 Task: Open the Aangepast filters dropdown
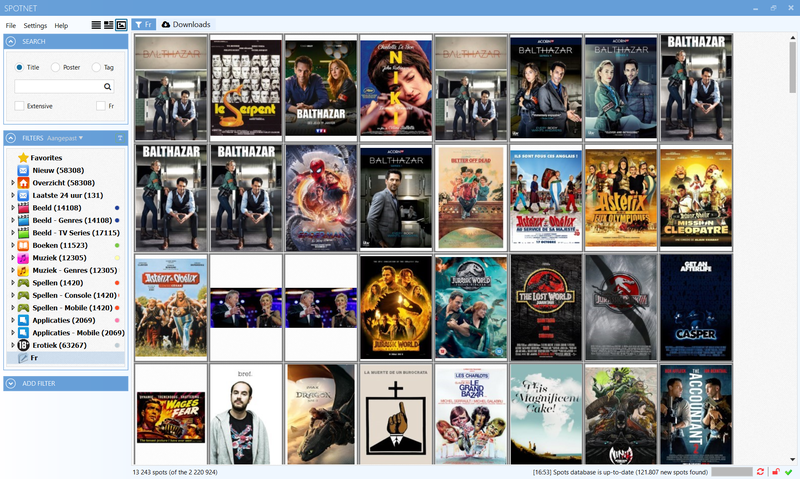tap(65, 138)
